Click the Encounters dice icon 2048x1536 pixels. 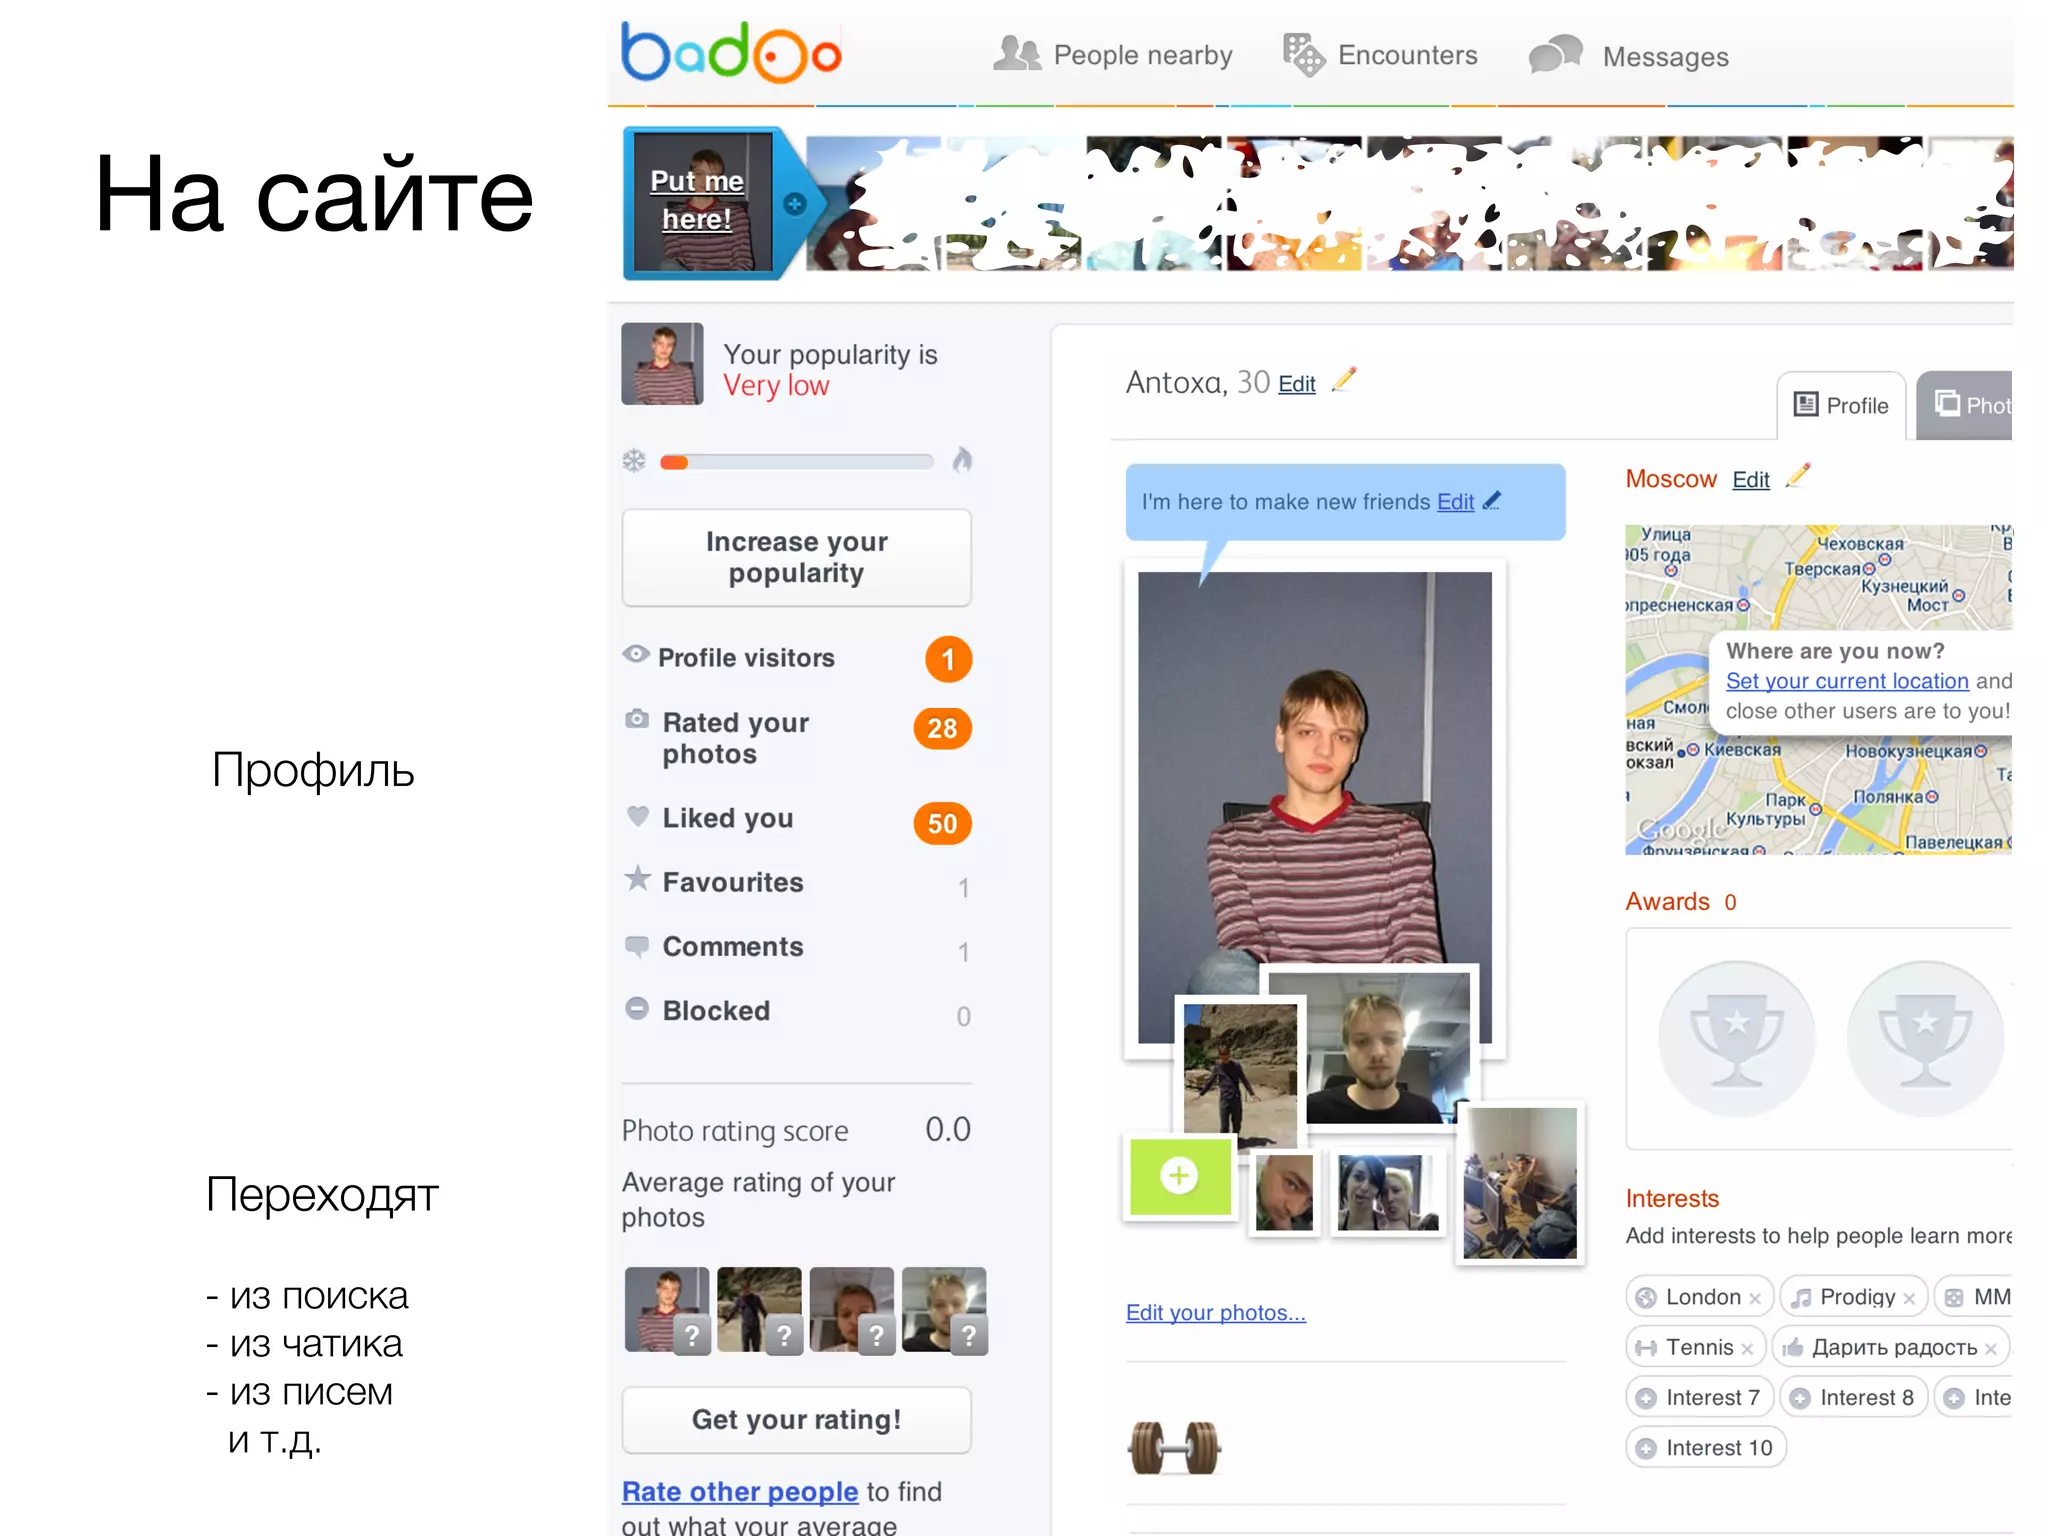click(x=1303, y=55)
